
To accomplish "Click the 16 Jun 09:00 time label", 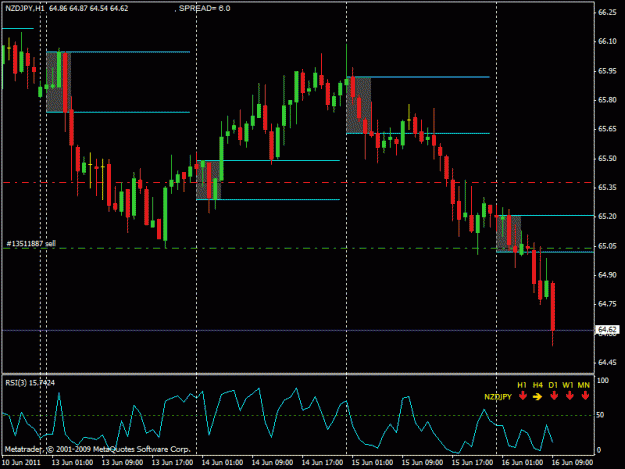I will pos(572,462).
